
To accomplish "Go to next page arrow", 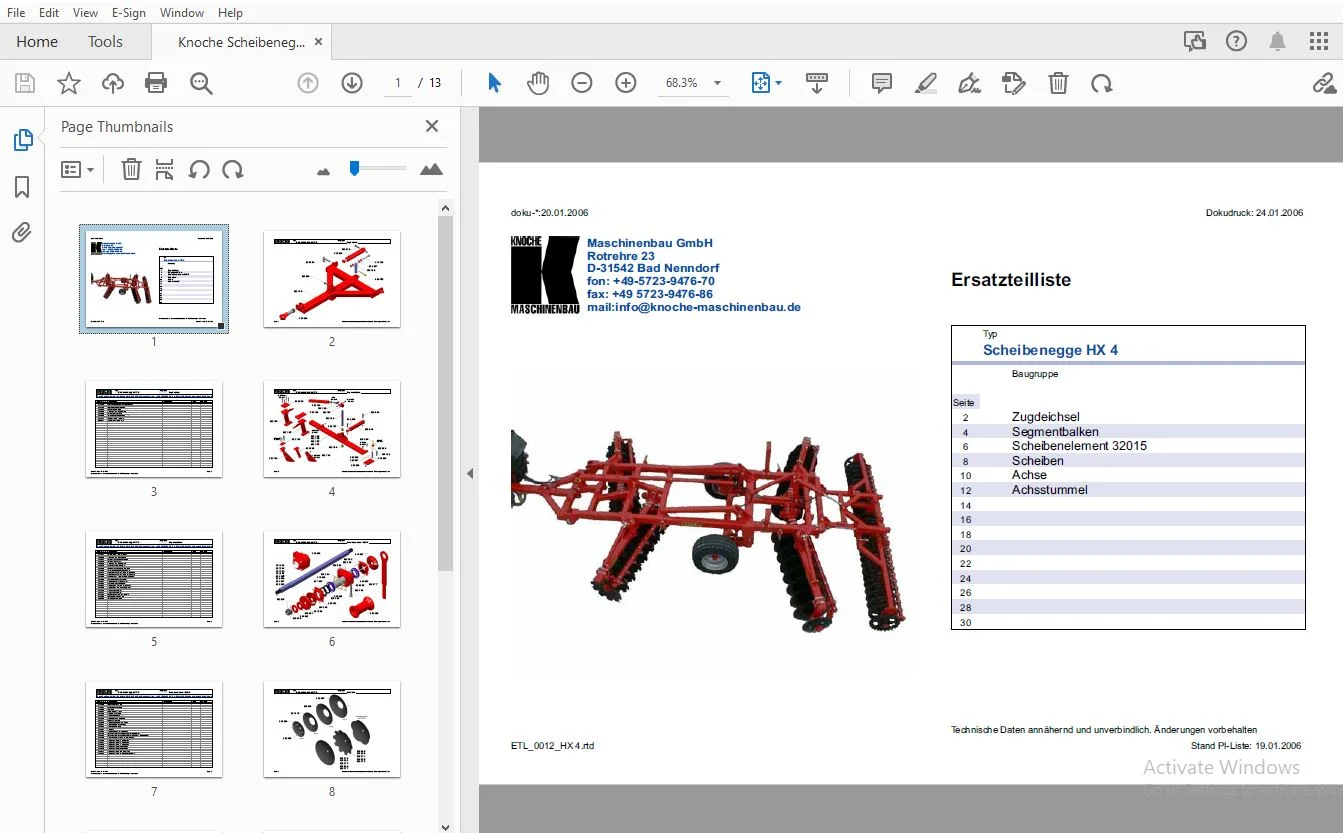I will pos(352,83).
